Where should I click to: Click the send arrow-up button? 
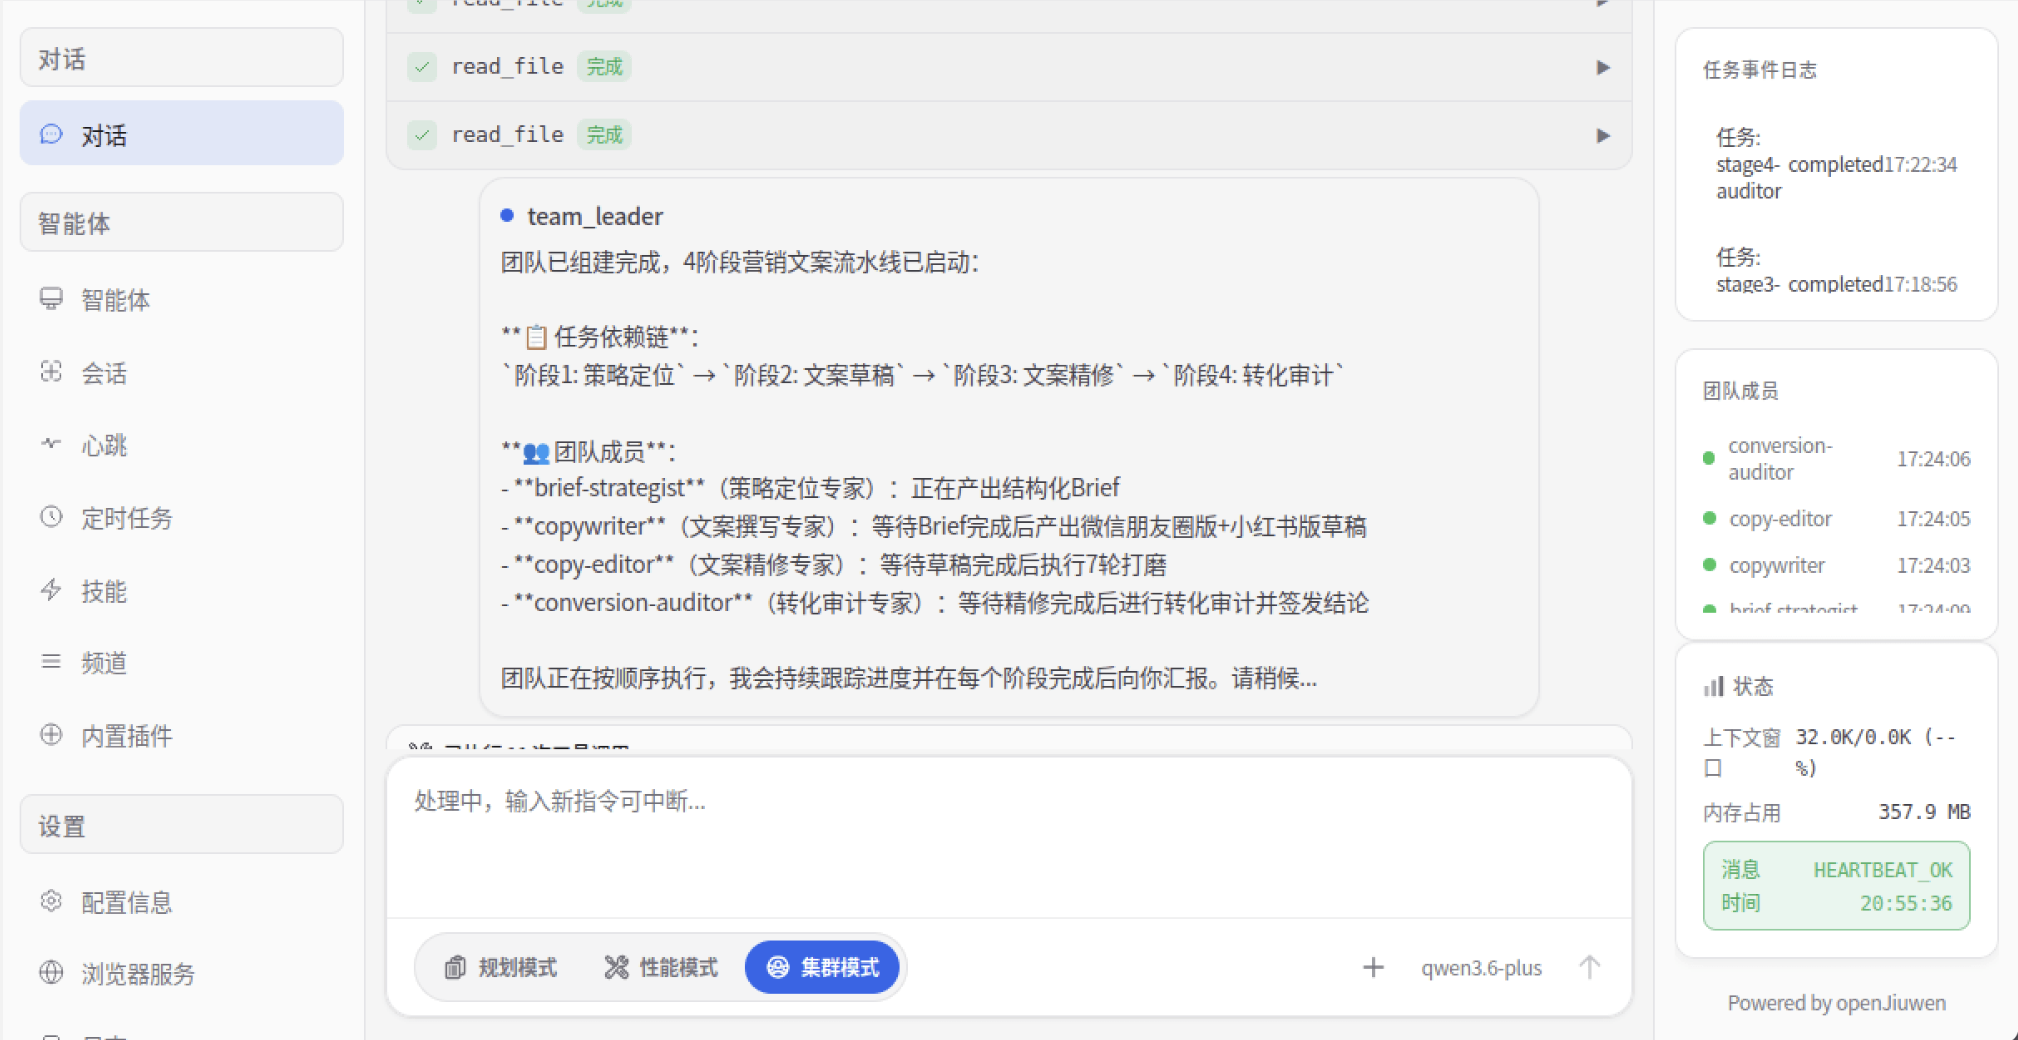[x=1589, y=967]
